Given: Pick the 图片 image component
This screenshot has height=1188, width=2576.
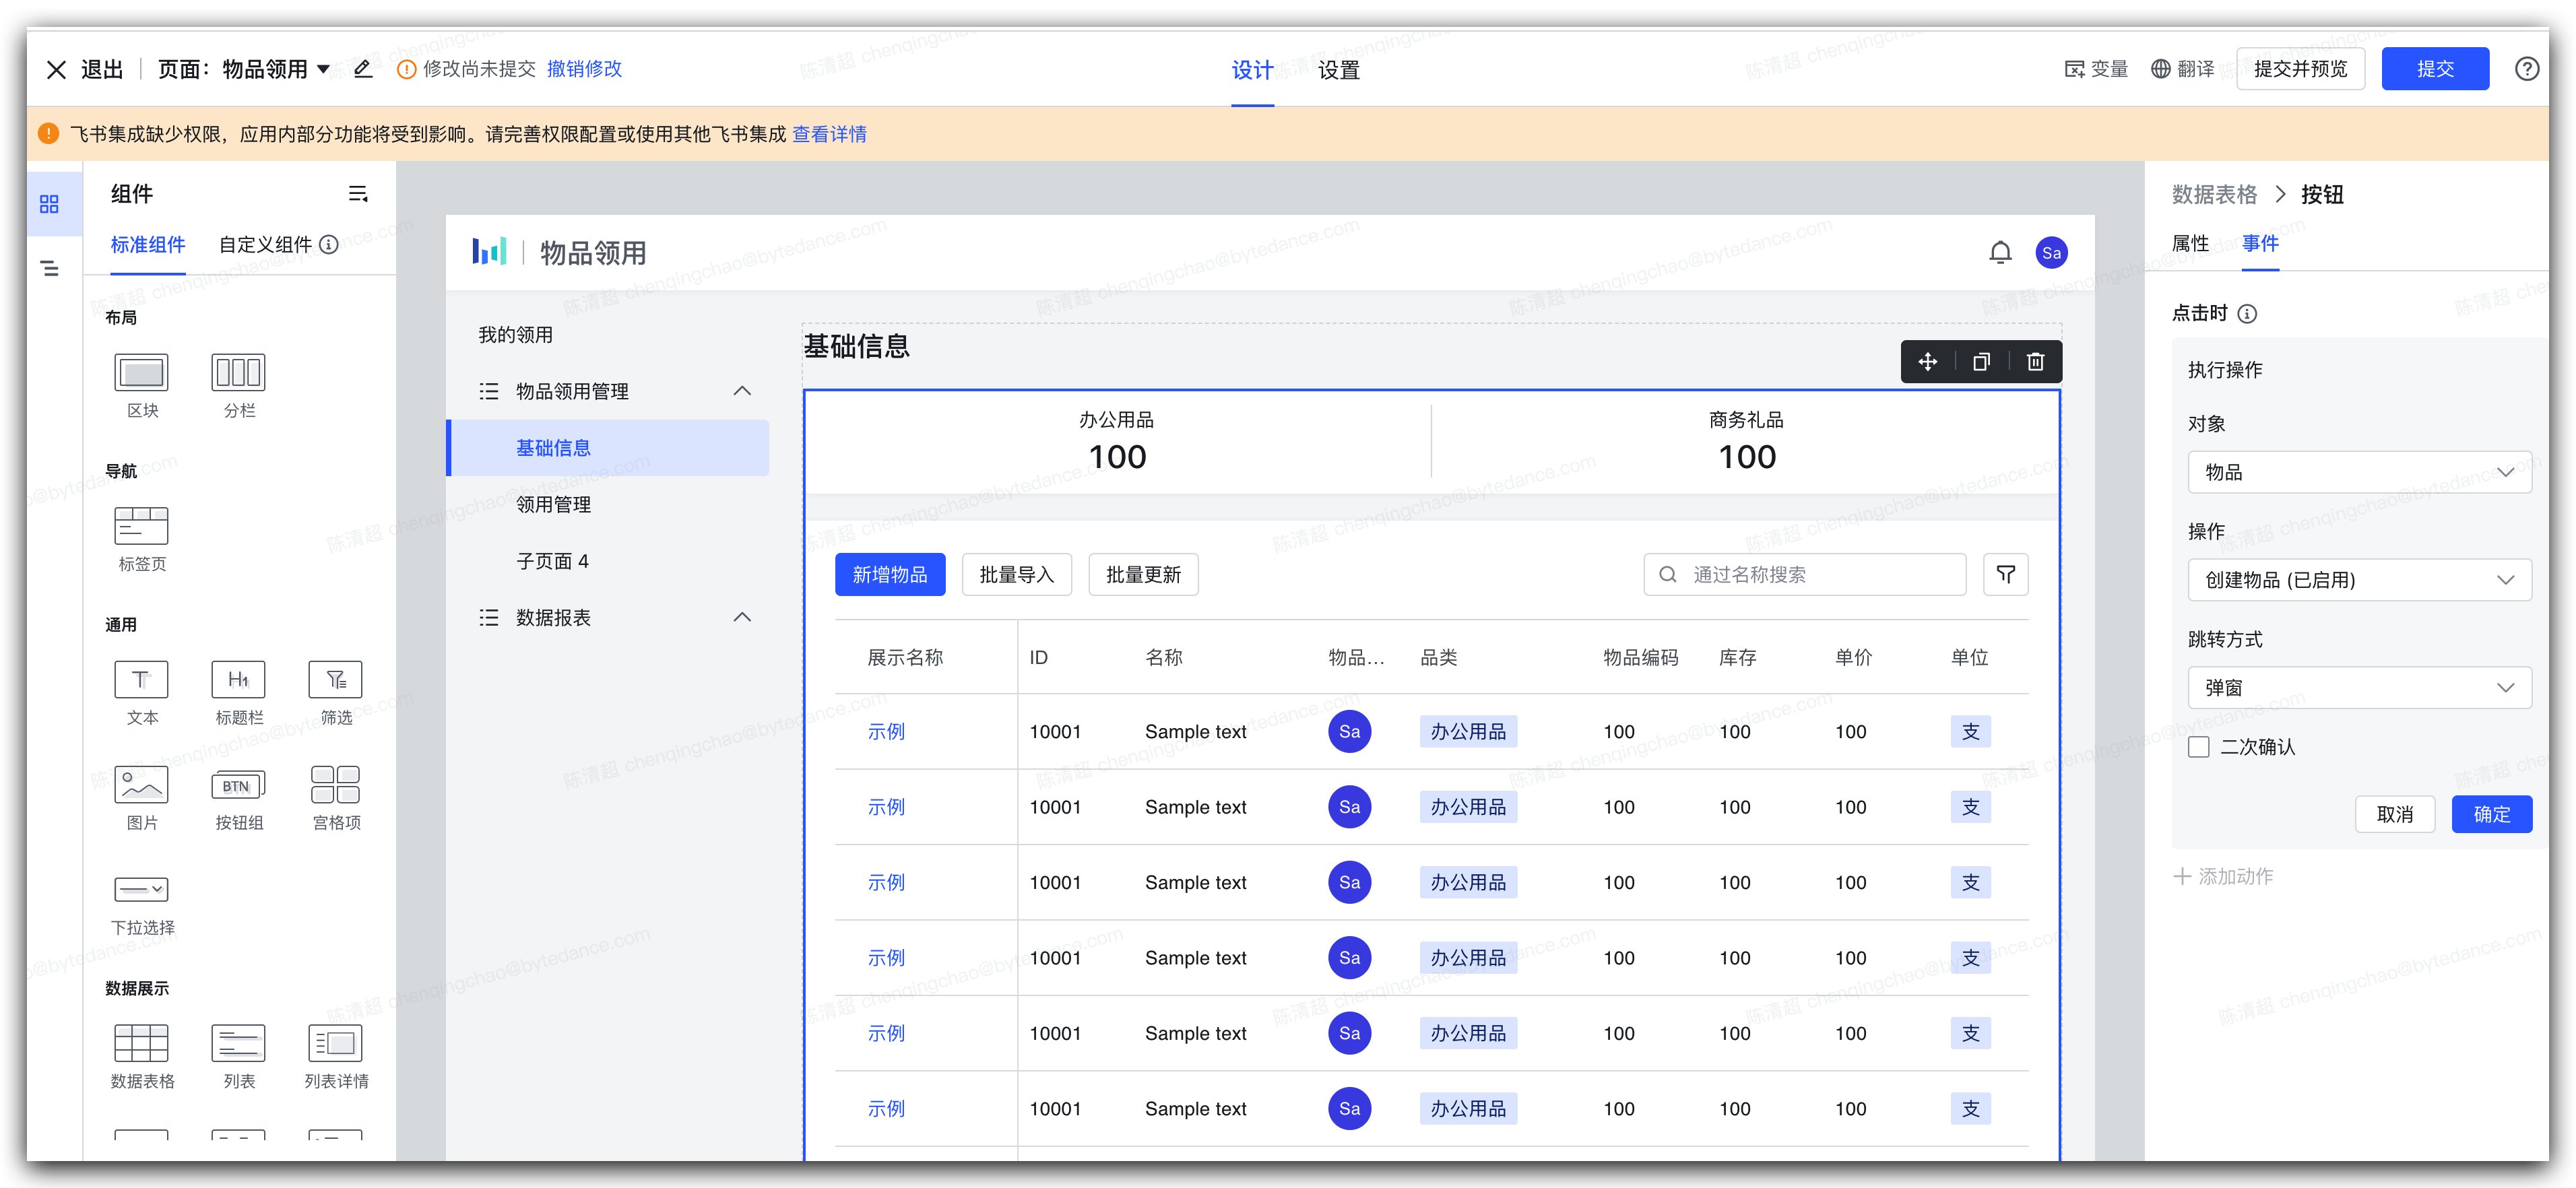Looking at the screenshot, I should tap(142, 798).
